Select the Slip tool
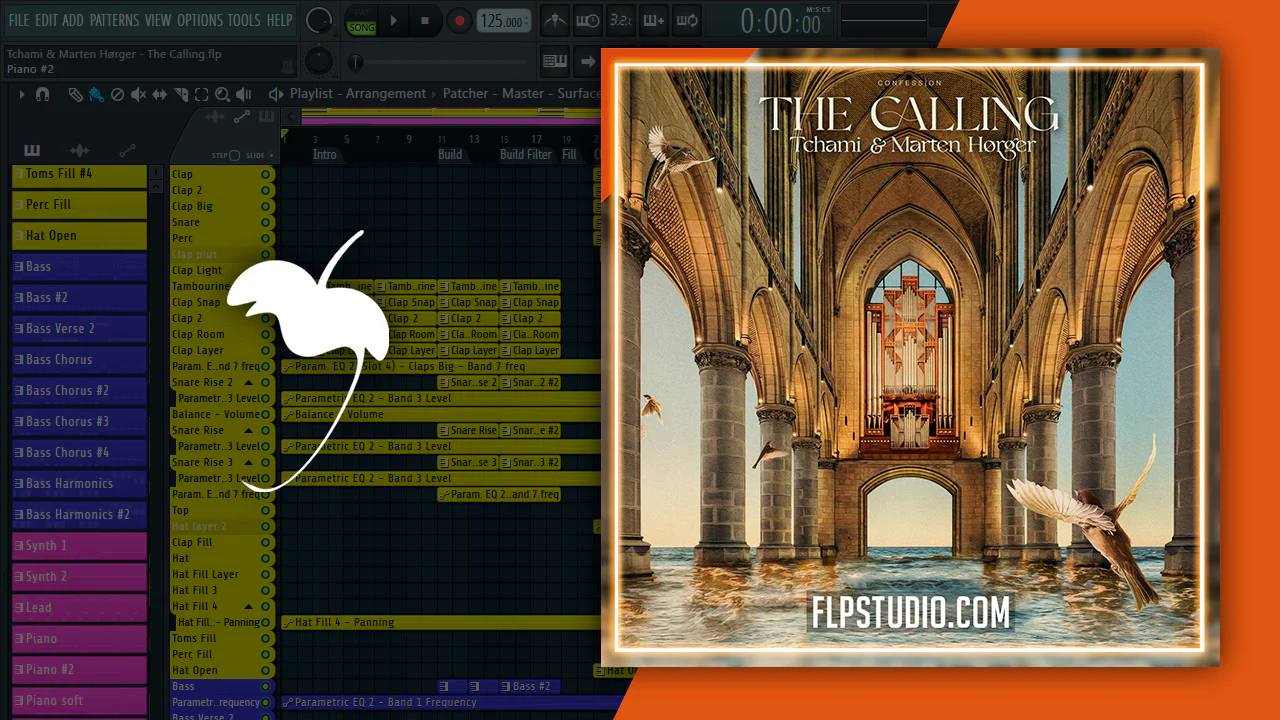Screen dimensions: 1280x720 tap(160, 94)
